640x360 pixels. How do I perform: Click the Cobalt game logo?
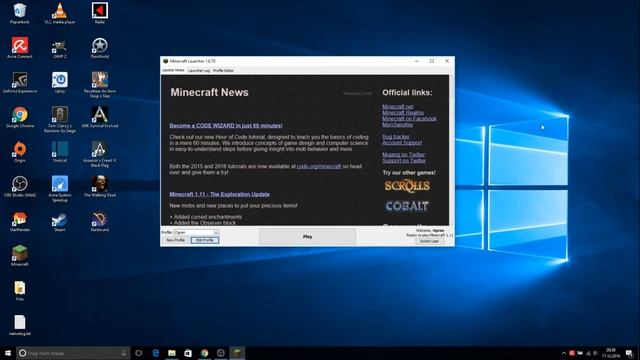pyautogui.click(x=407, y=206)
